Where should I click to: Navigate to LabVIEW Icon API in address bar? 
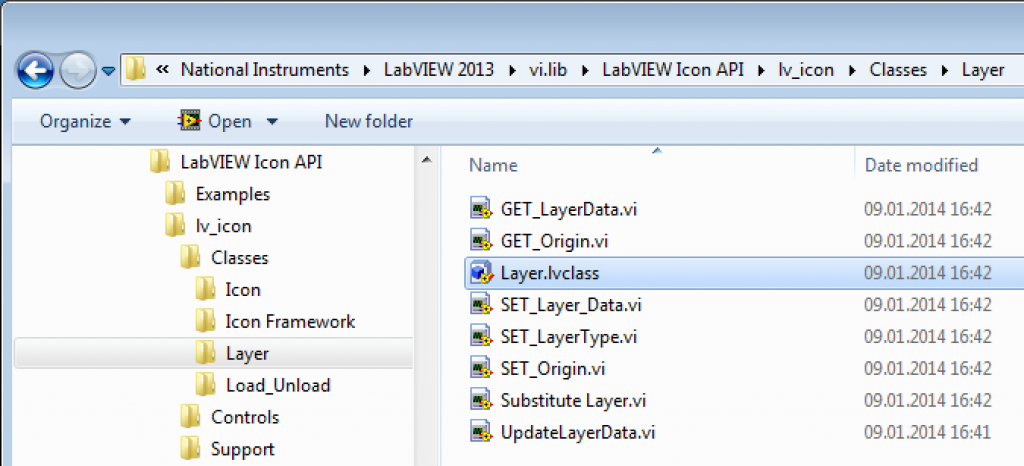point(673,70)
